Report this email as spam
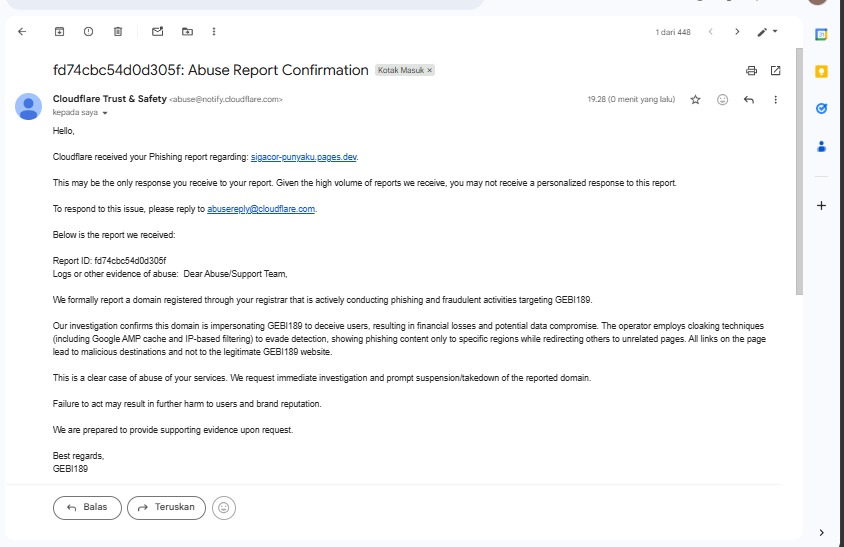 88,32
